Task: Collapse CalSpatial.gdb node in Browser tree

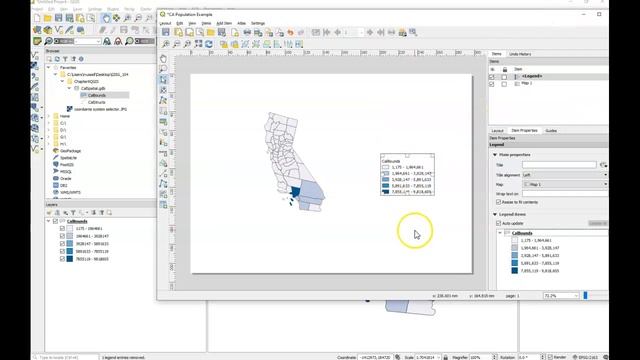Action: point(70,88)
